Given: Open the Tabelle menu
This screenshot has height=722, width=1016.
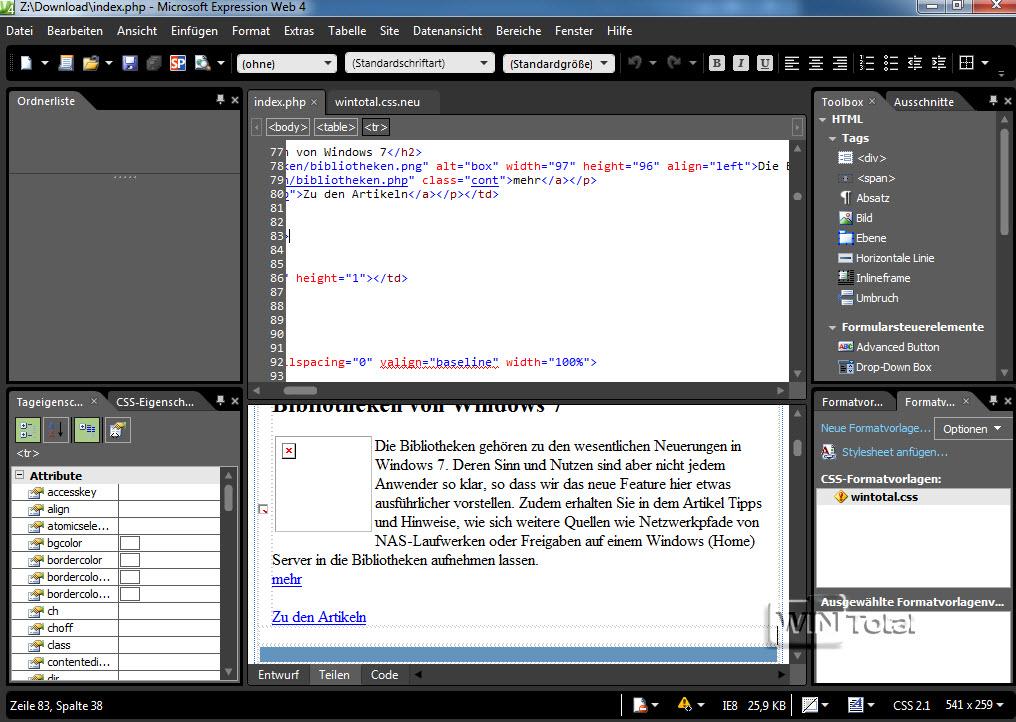Looking at the screenshot, I should [x=347, y=31].
